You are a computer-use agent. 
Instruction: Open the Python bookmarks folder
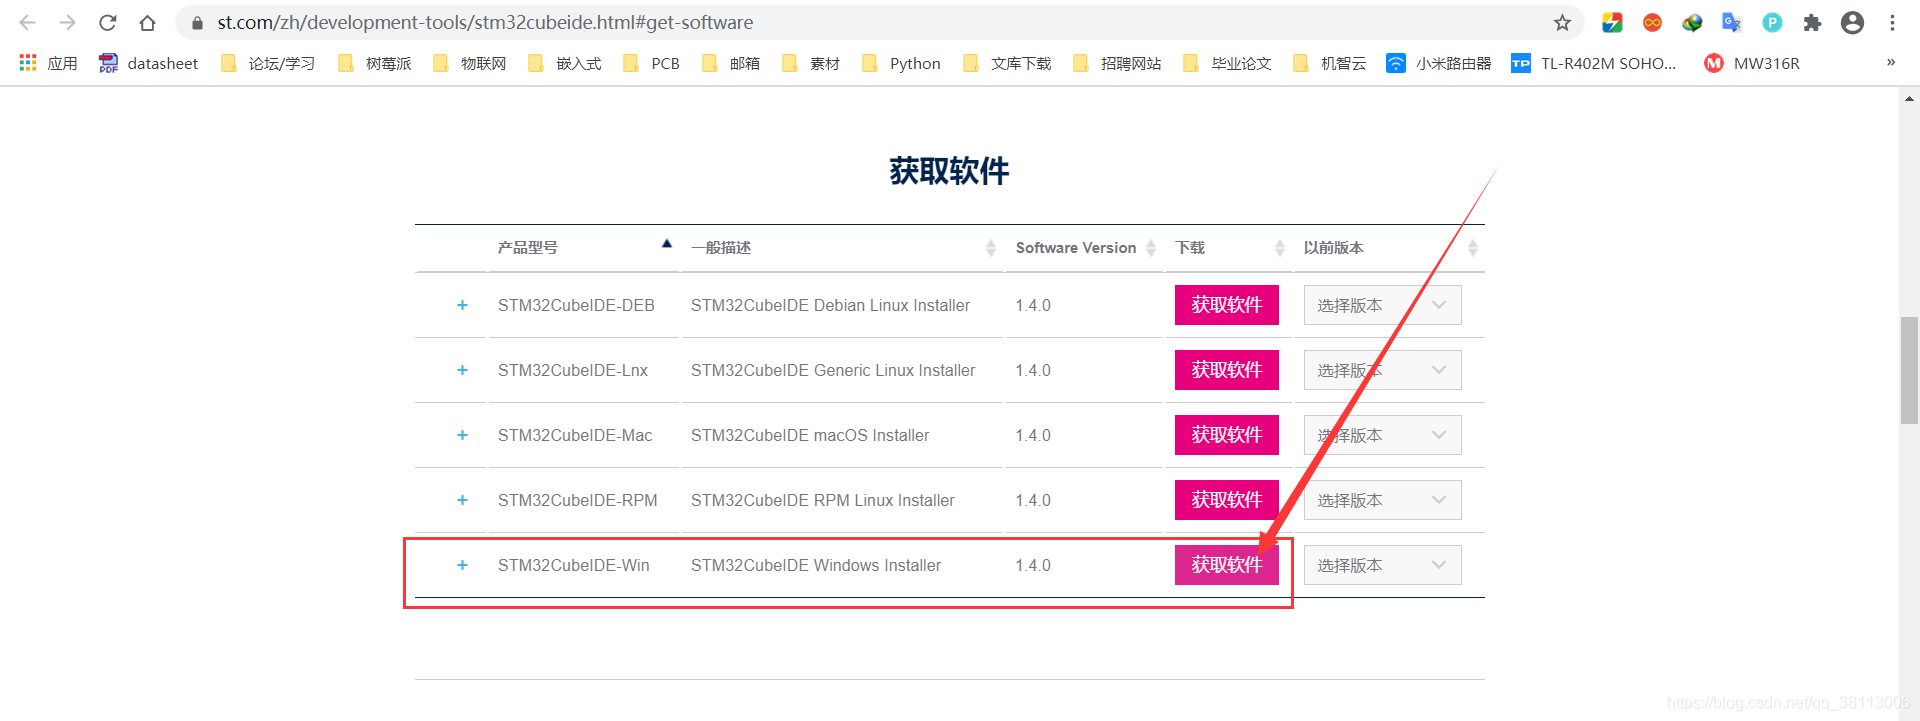coord(902,63)
